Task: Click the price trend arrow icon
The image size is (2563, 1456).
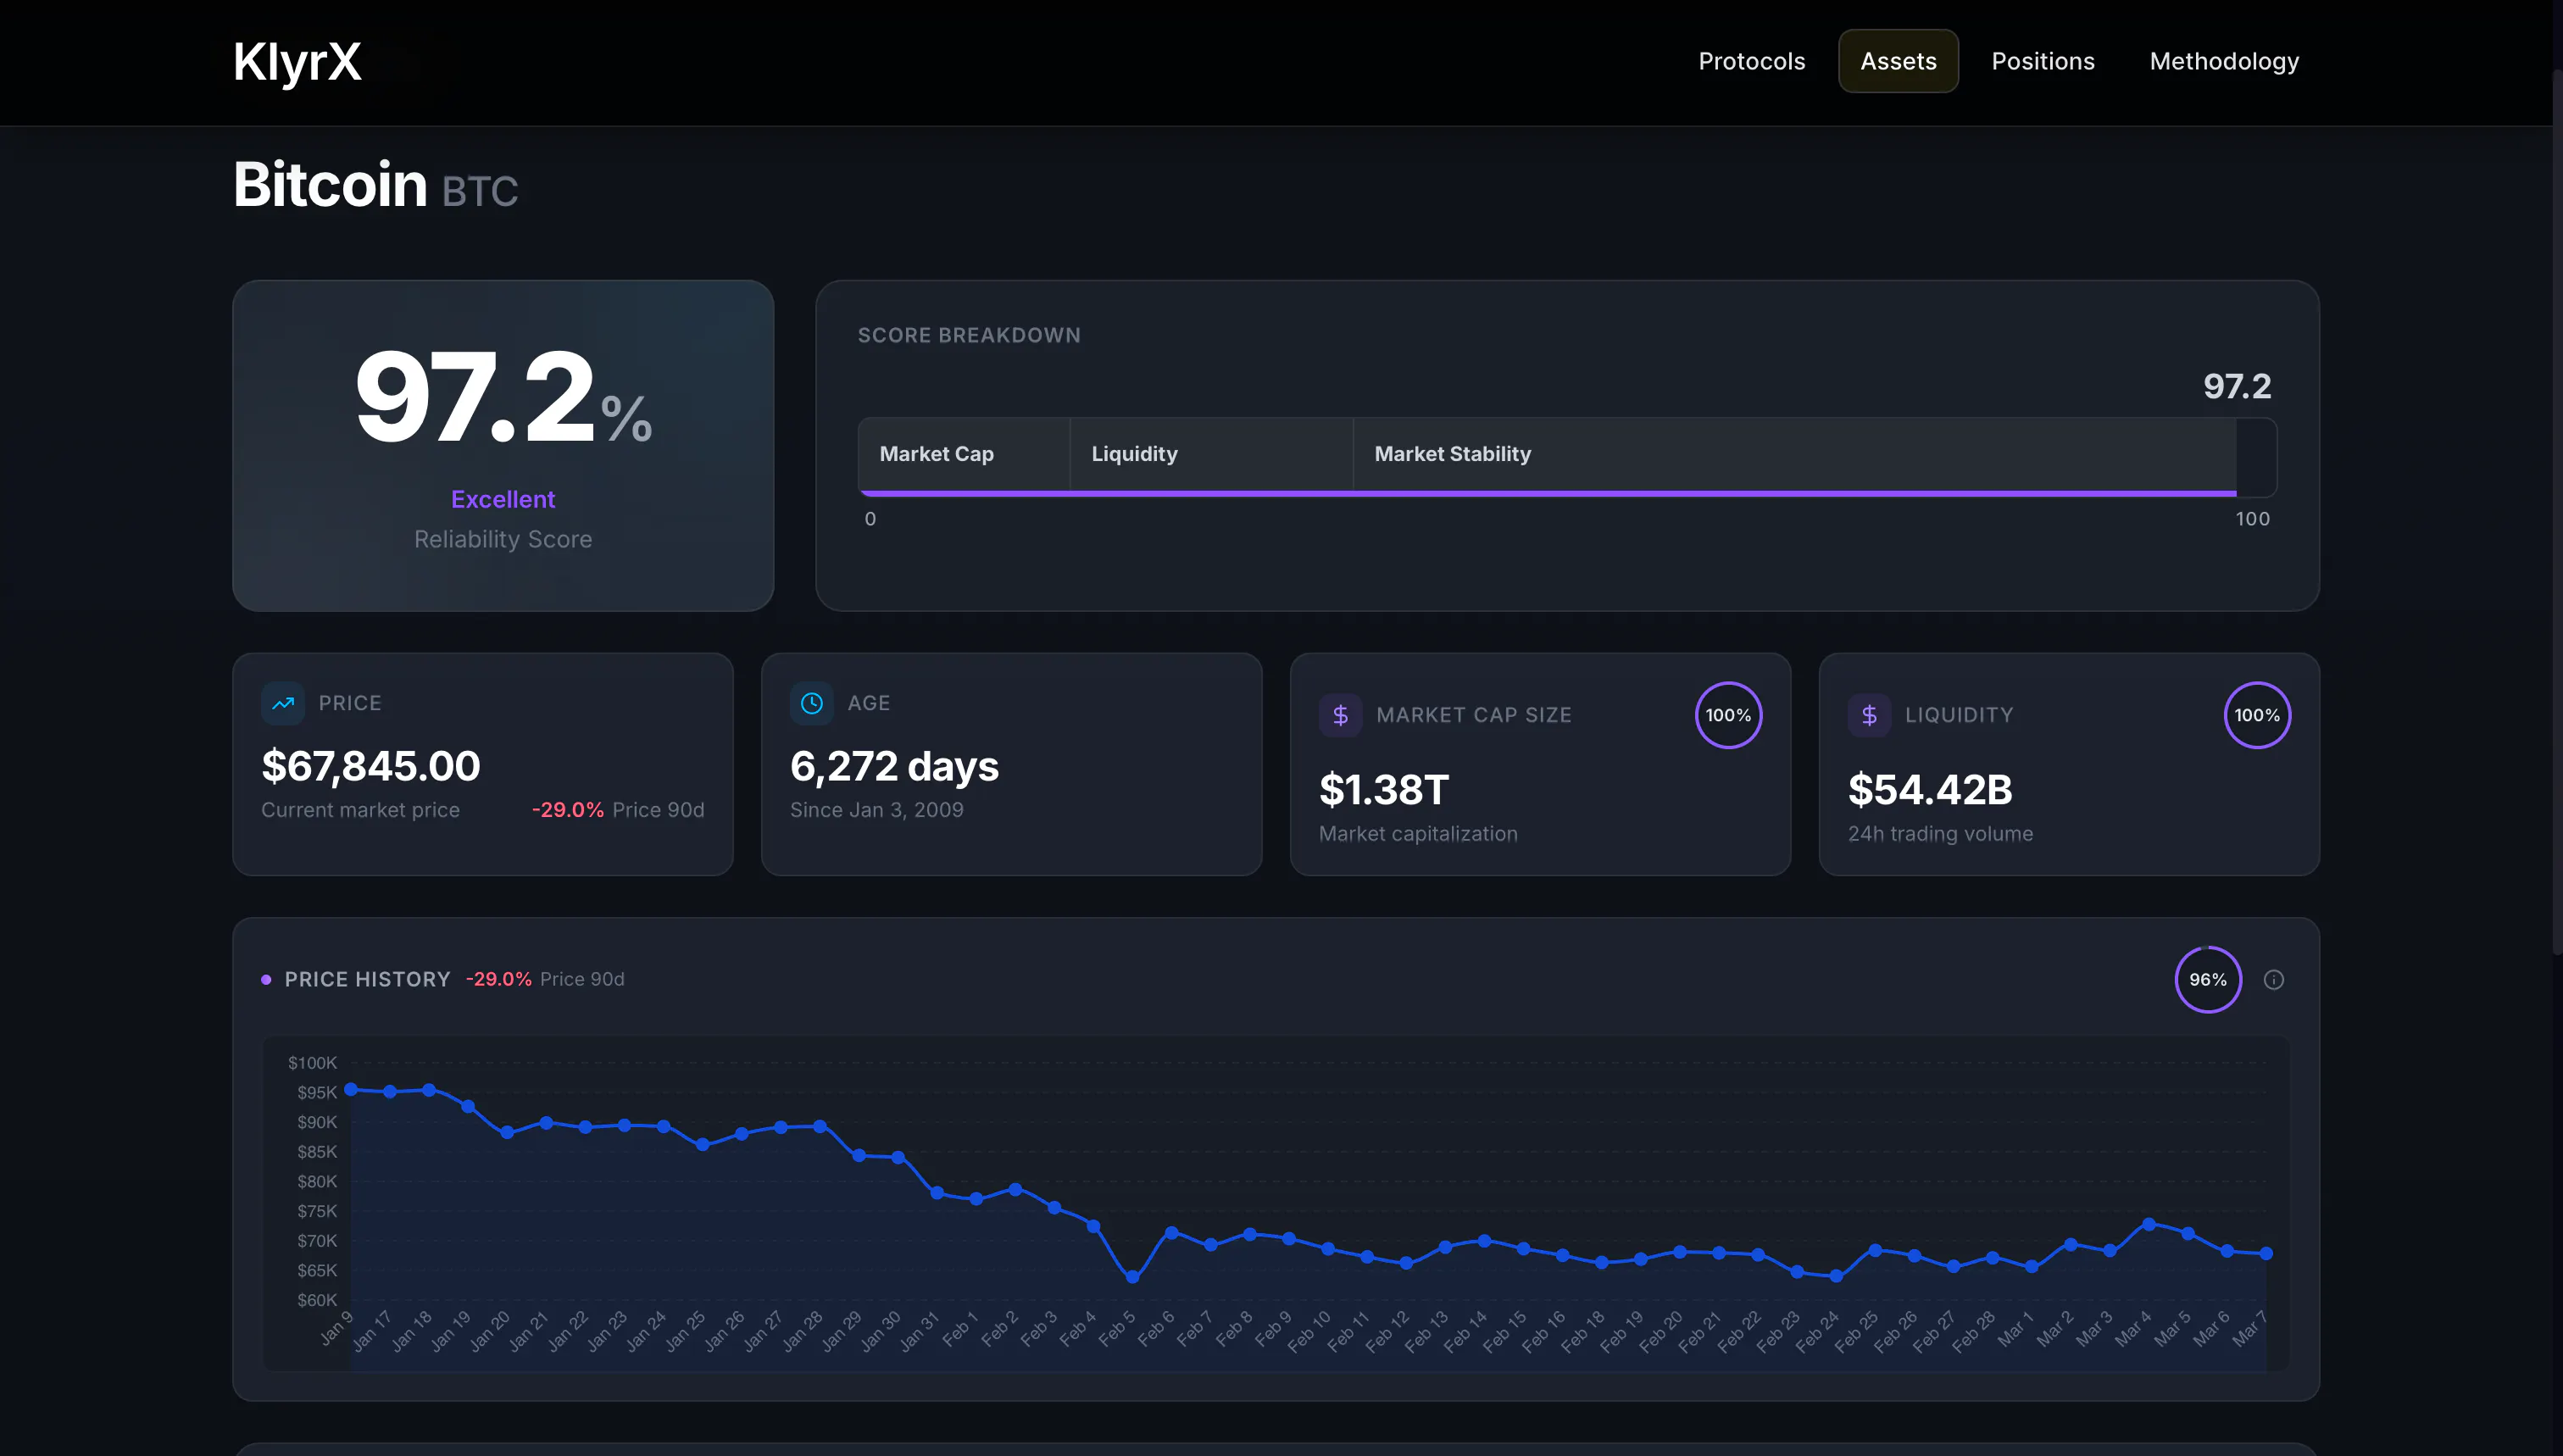Action: click(283, 703)
